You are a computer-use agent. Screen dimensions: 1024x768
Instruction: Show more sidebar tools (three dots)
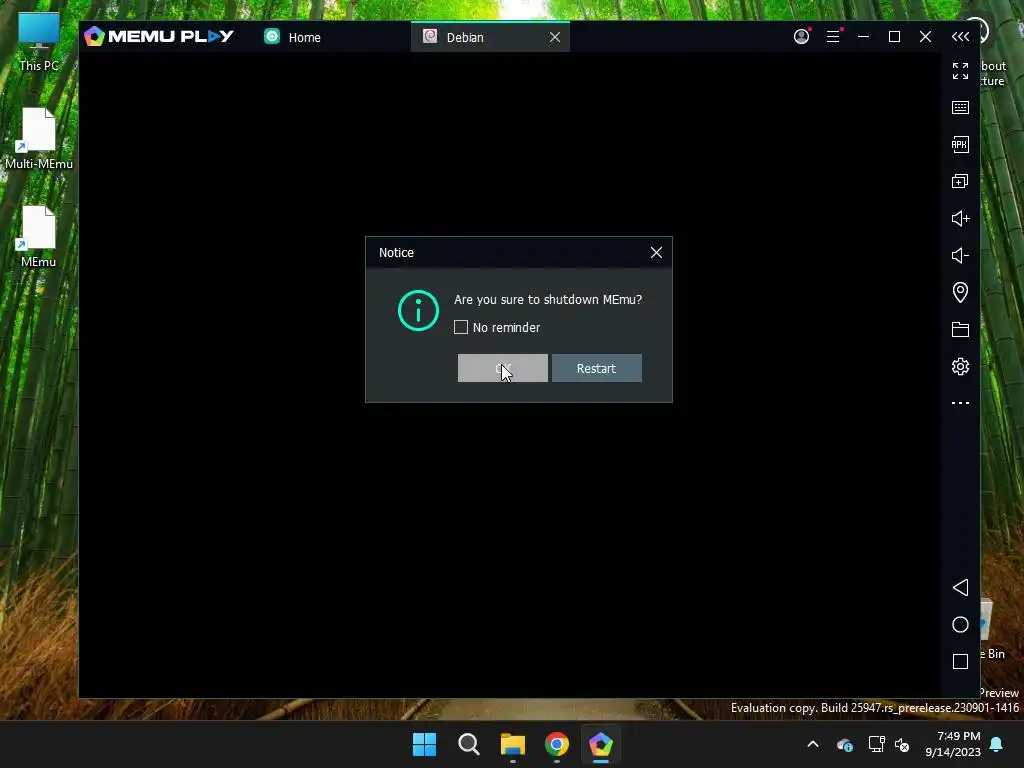tap(960, 403)
